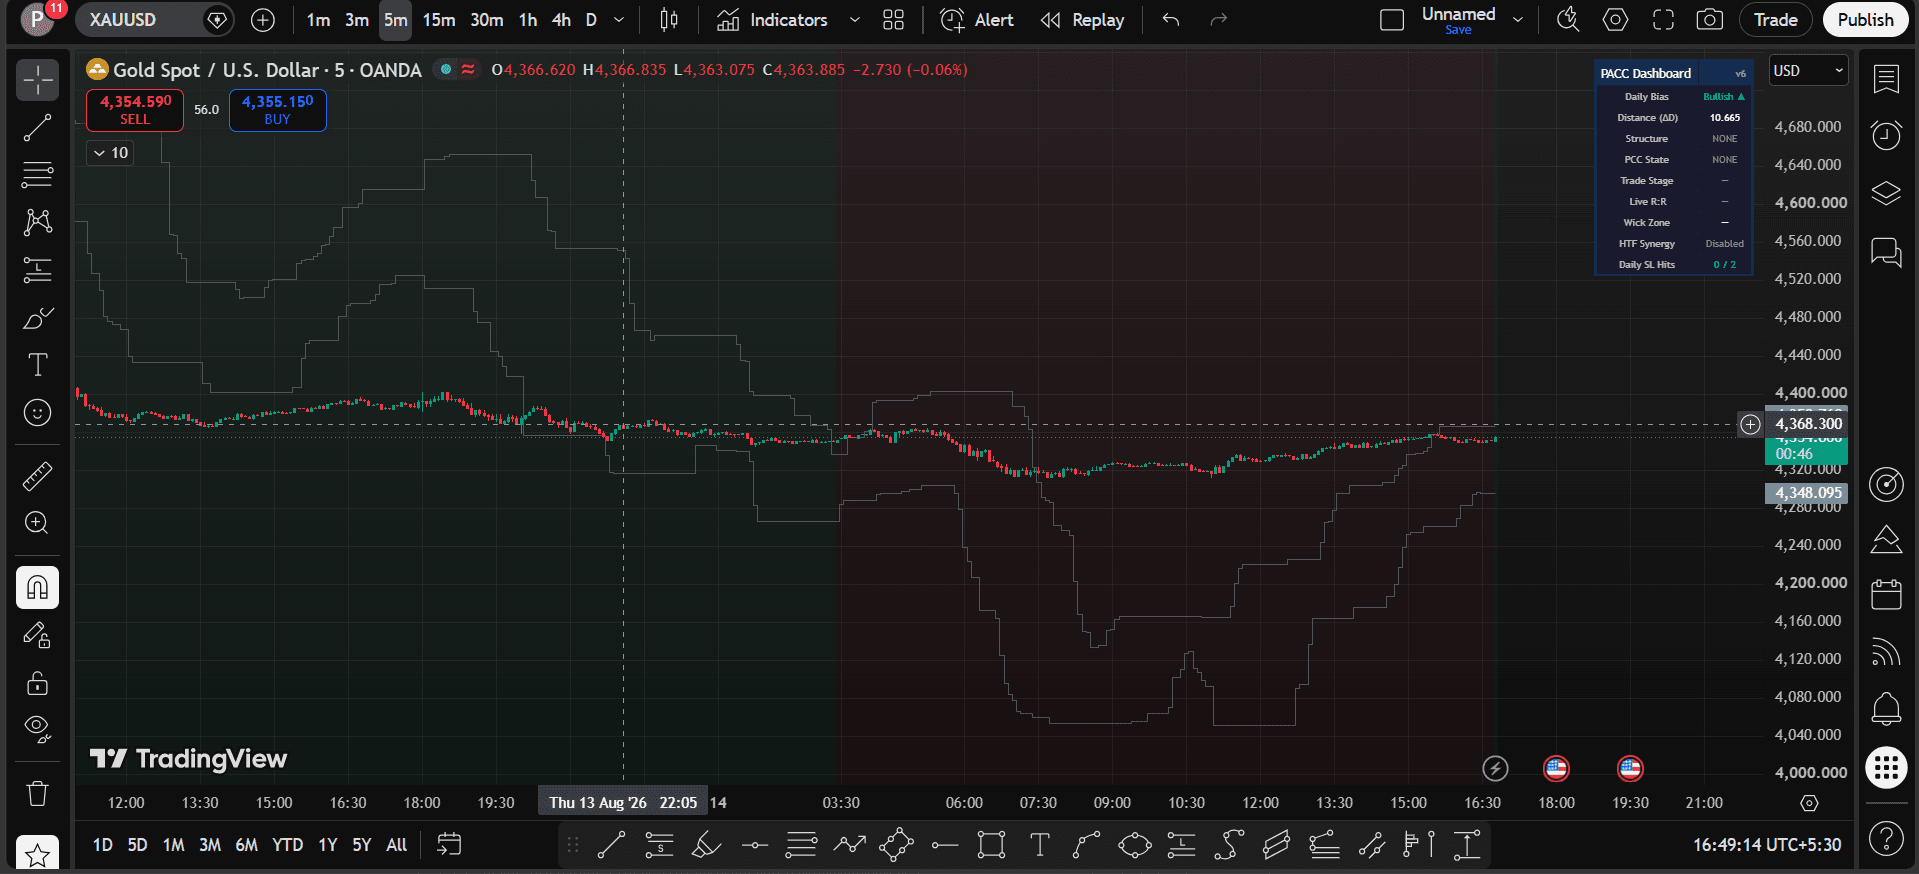Open timezone menu 16:49:14 UTC+5:30

[1767, 845]
